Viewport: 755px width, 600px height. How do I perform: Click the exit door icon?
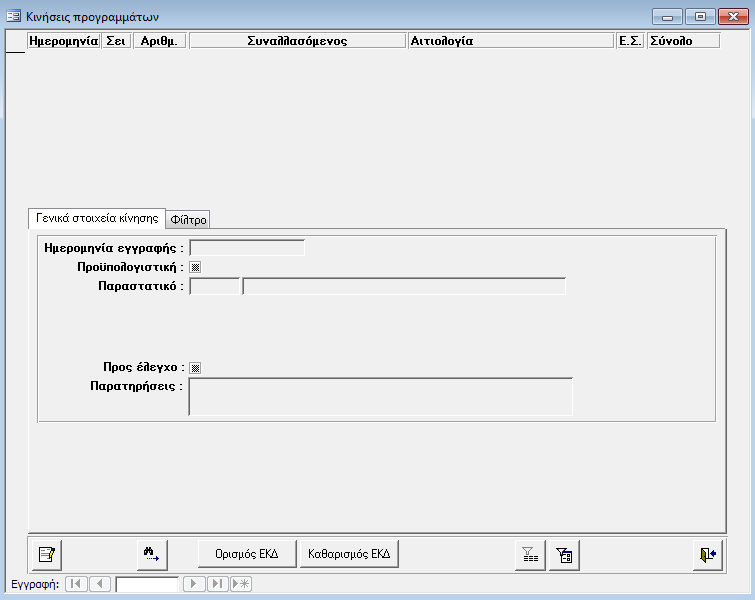708,553
